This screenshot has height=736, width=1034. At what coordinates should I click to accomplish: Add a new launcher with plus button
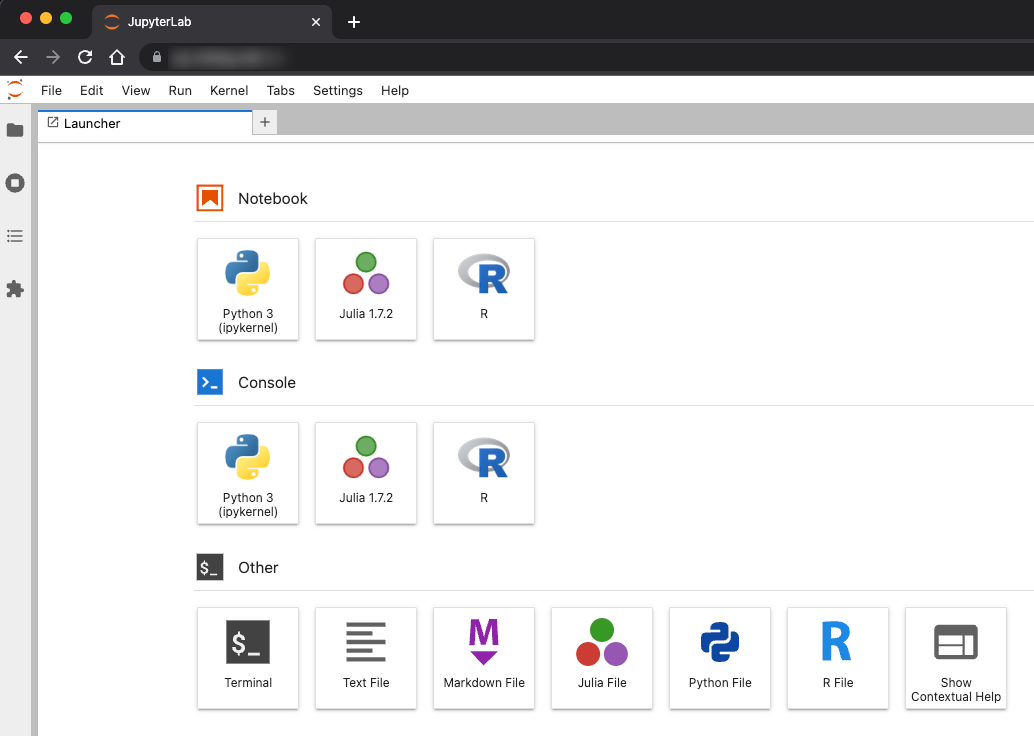coord(265,122)
